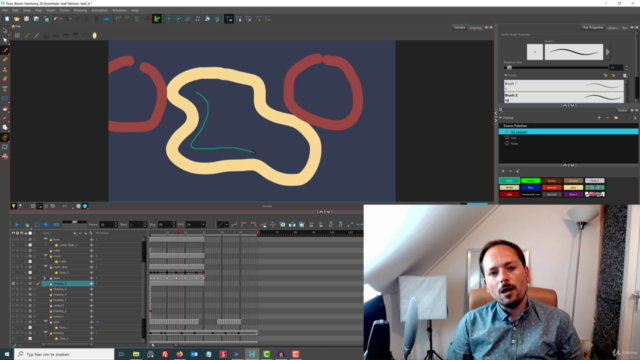This screenshot has height=360, width=640.
Task: Select the Transform tool at top of toolbar
Action: click(x=5, y=30)
